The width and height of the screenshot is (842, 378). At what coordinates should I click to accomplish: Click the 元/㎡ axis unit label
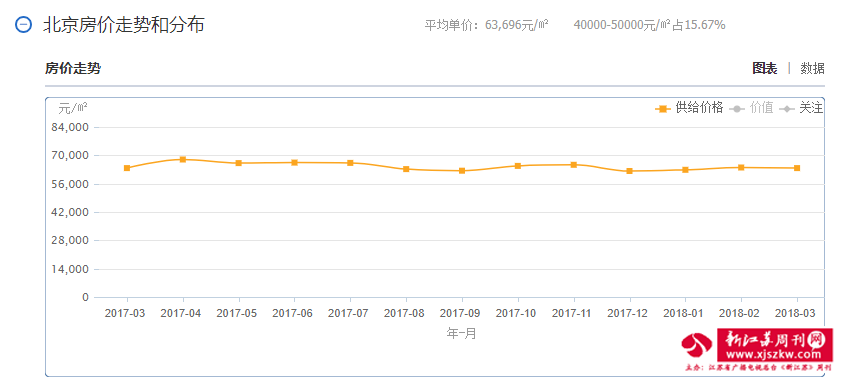tap(73, 108)
